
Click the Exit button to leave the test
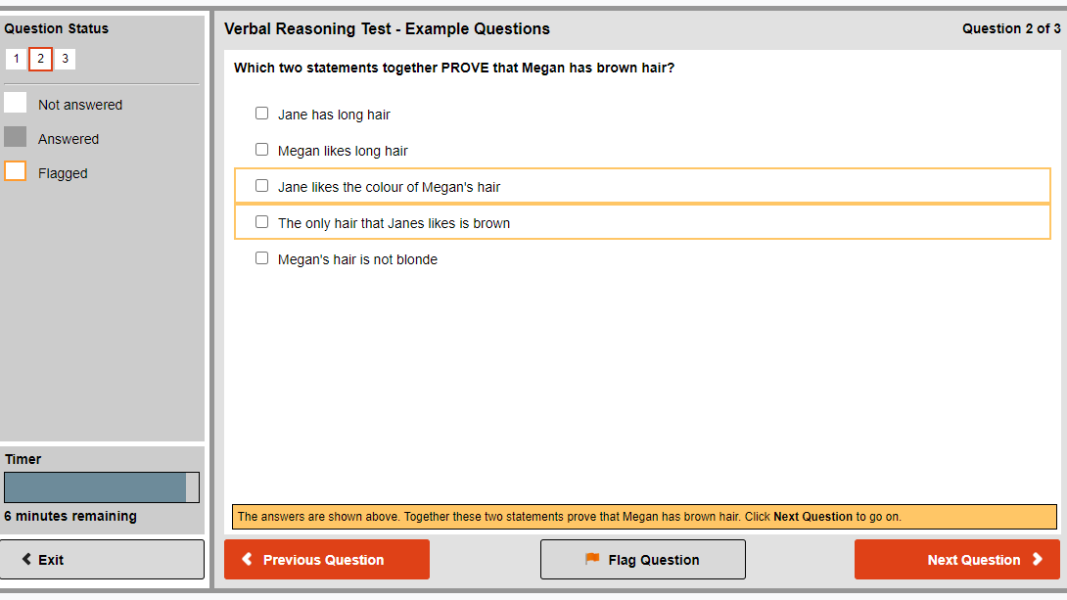tap(102, 559)
